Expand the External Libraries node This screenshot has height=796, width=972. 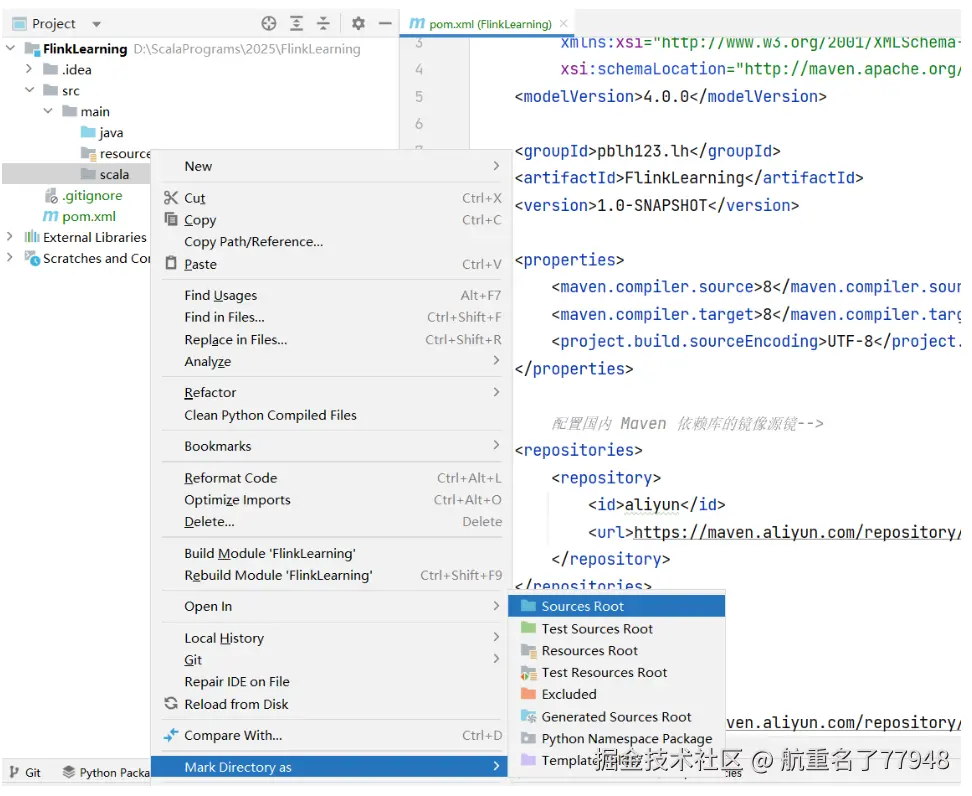click(9, 237)
